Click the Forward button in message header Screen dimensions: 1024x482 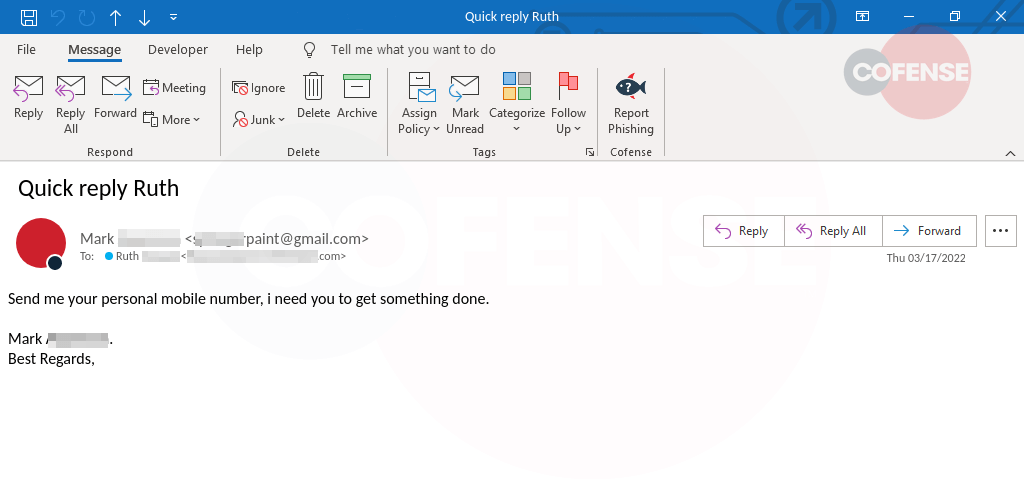[x=928, y=231]
